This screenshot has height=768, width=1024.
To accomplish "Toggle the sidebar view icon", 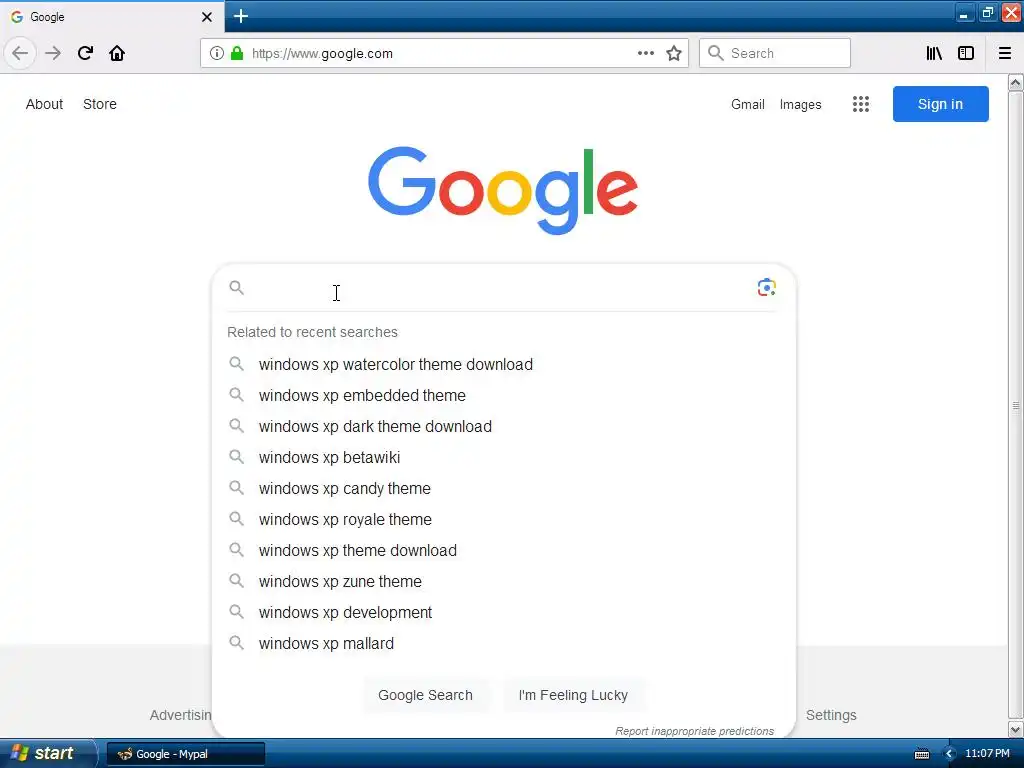I will (x=966, y=53).
